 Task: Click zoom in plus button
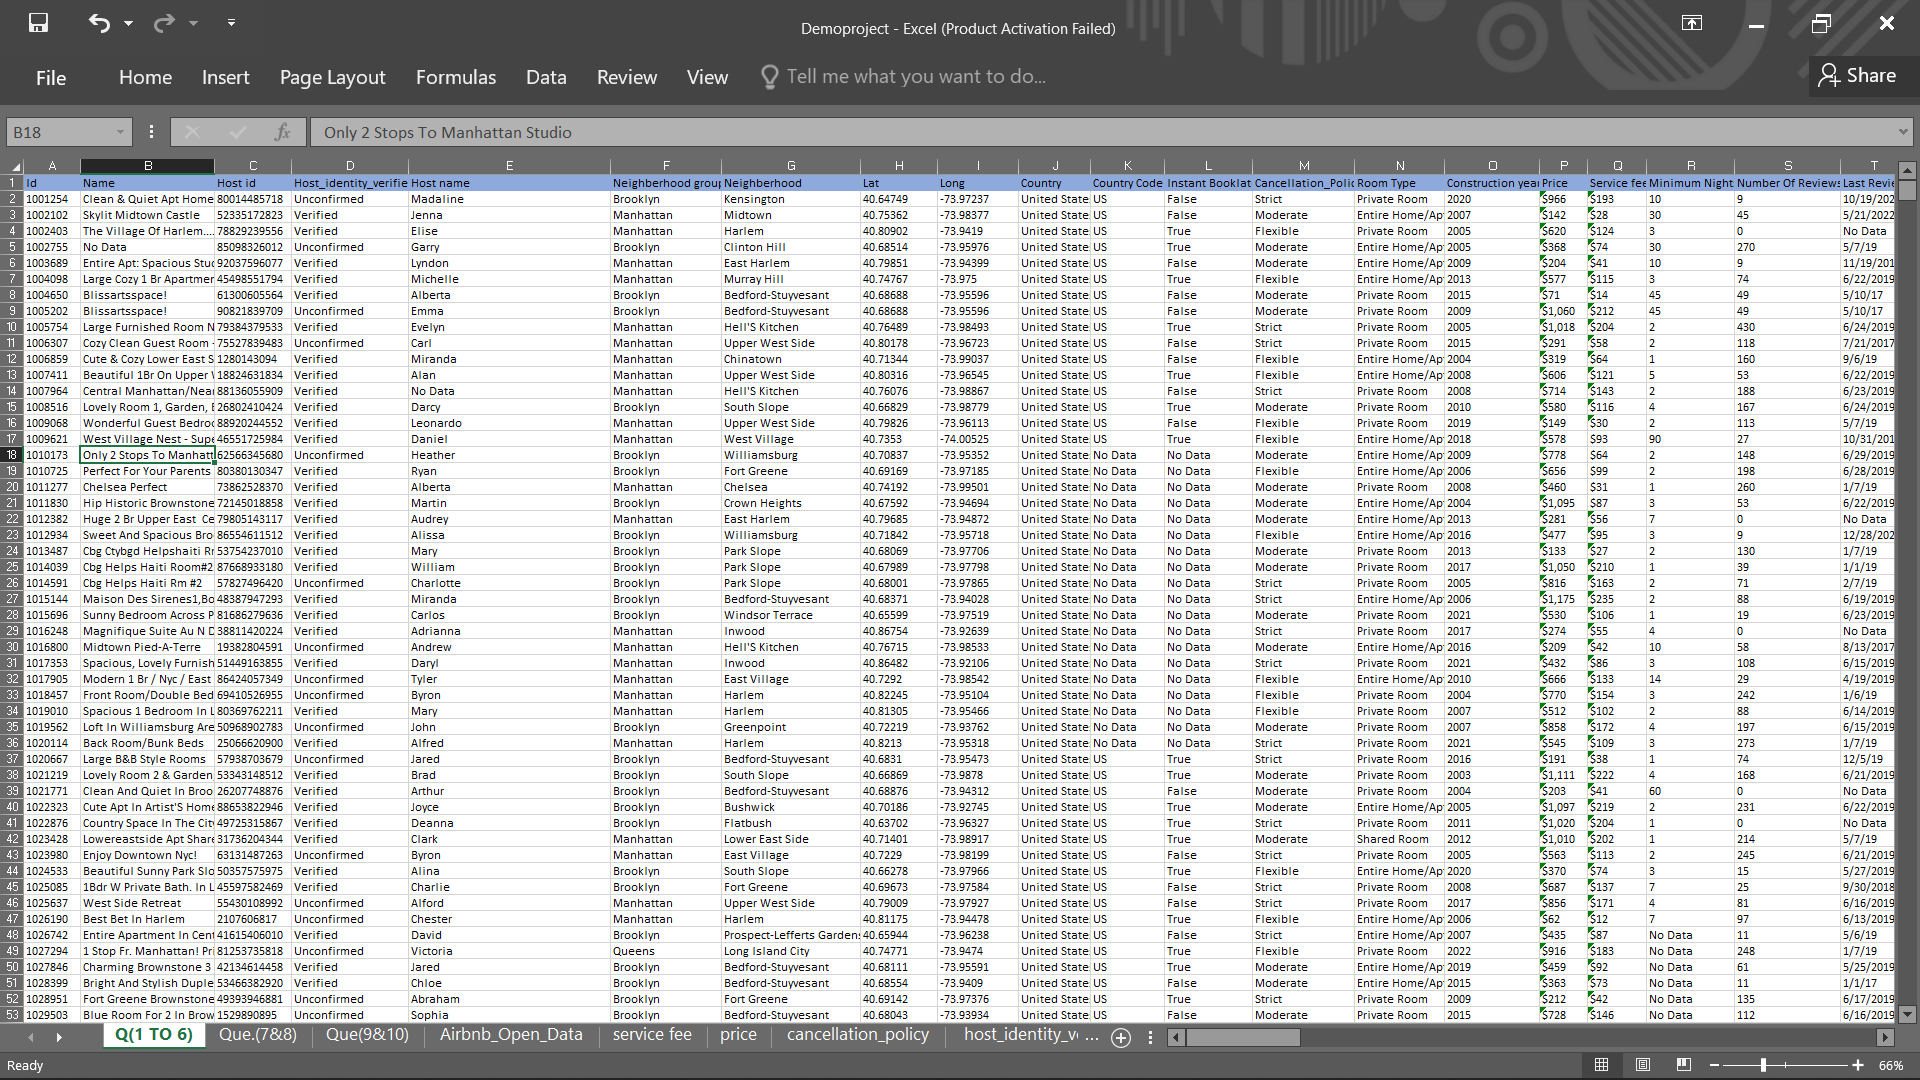[x=1857, y=1065]
